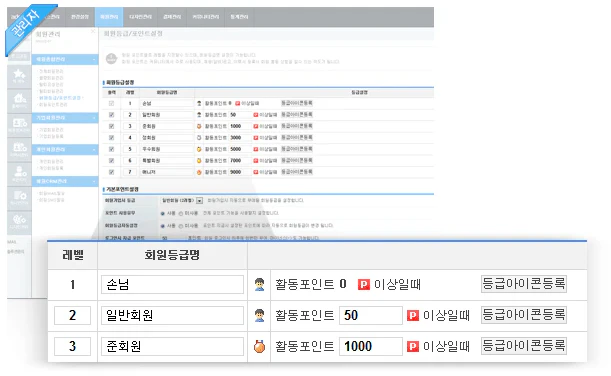Click the grade icon in the 정회원 row
The image size is (611, 376).
point(199,138)
